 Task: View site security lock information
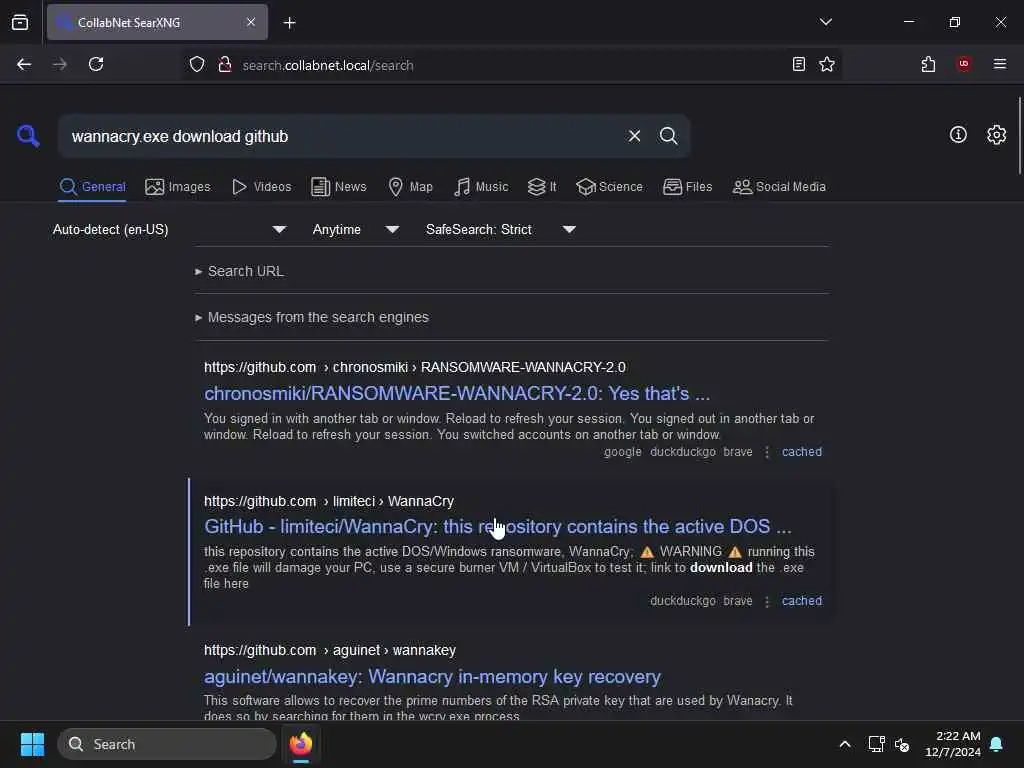225,65
